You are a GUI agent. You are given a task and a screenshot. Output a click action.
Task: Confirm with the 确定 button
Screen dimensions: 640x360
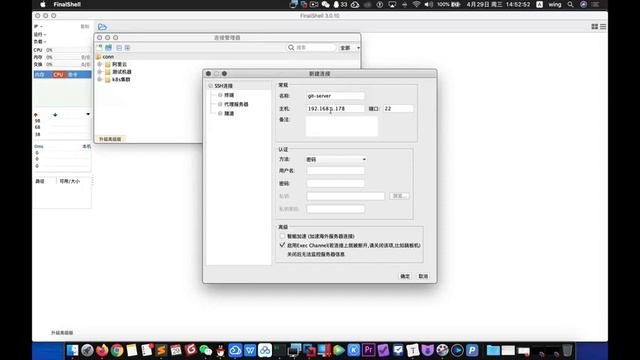(x=404, y=276)
